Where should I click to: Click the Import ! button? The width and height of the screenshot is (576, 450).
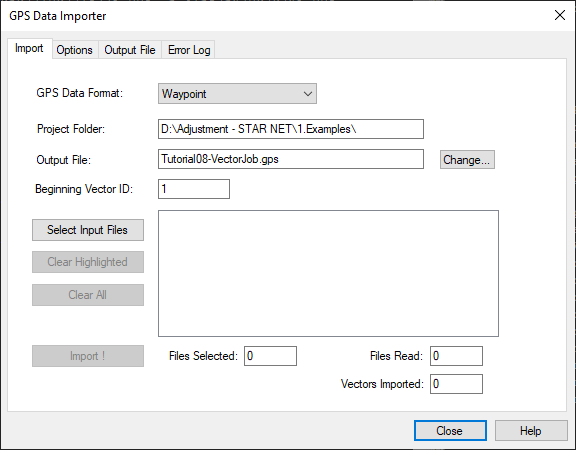(x=88, y=356)
